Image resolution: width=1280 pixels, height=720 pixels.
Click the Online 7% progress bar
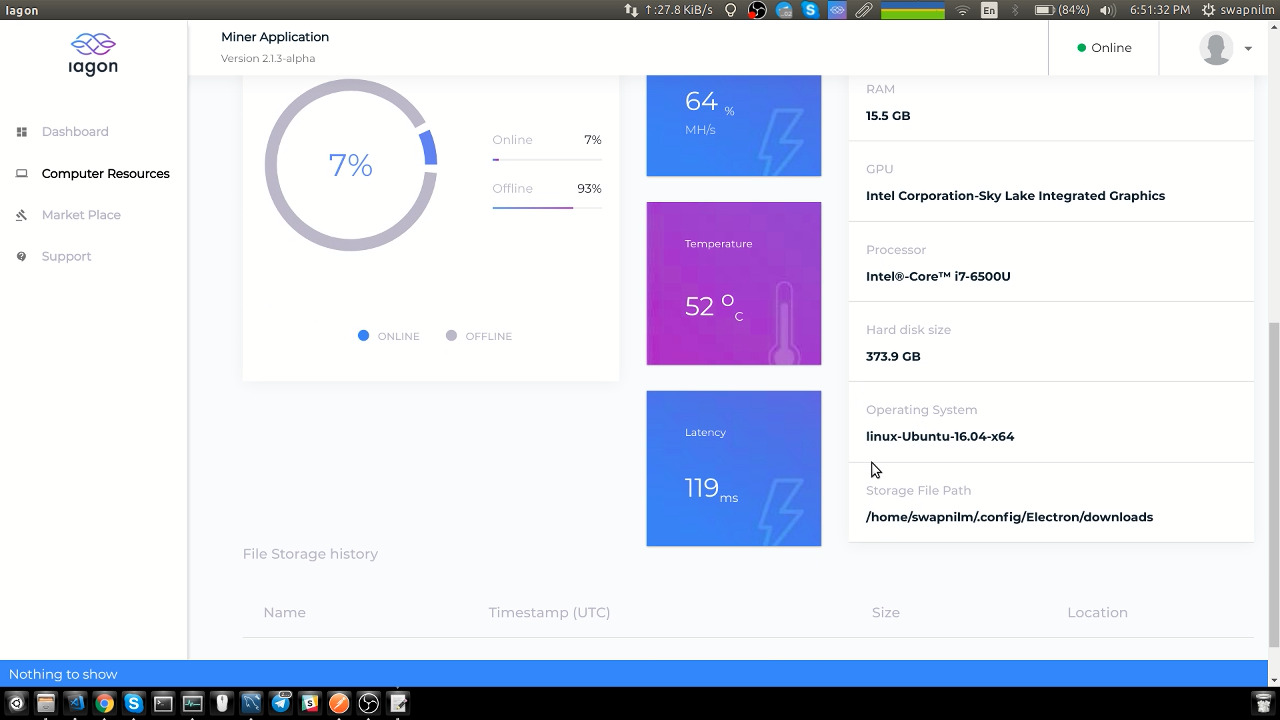pos(547,159)
